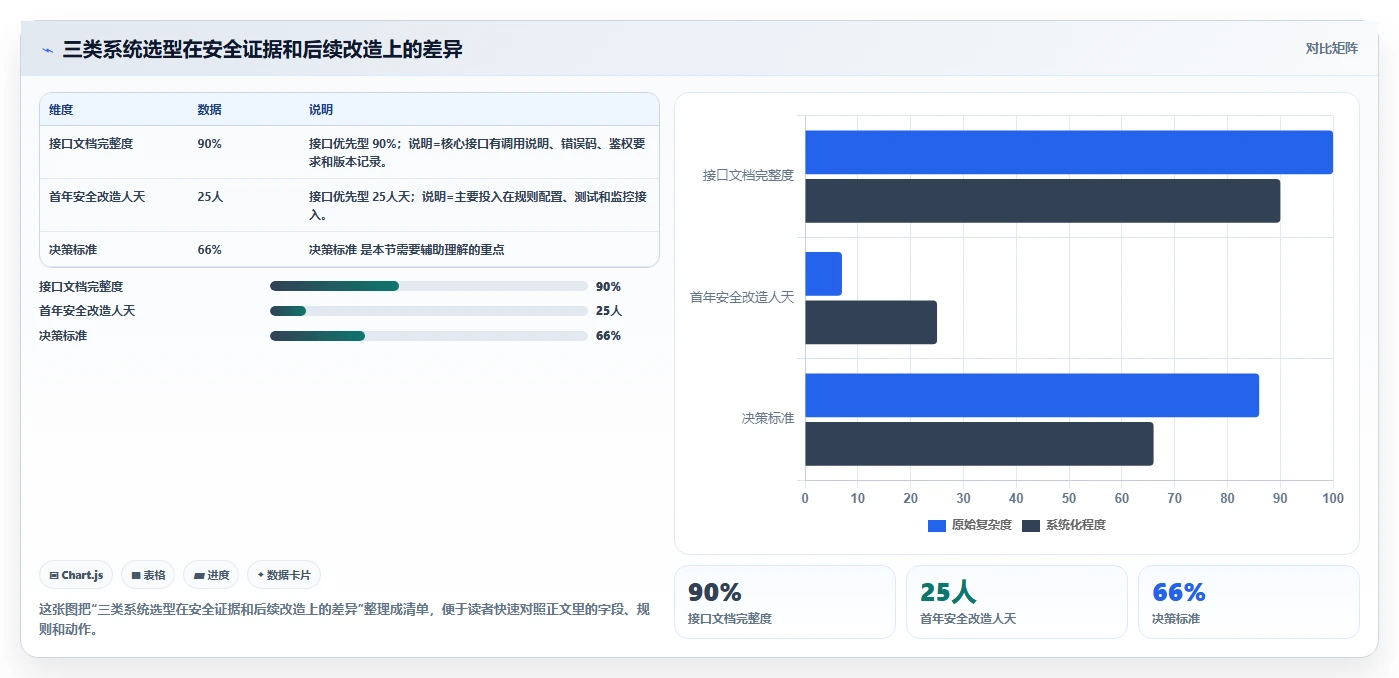Viewport: 1399px width, 678px height.
Task: Click the 首年安全改造人天 progress bar
Action: 428,311
